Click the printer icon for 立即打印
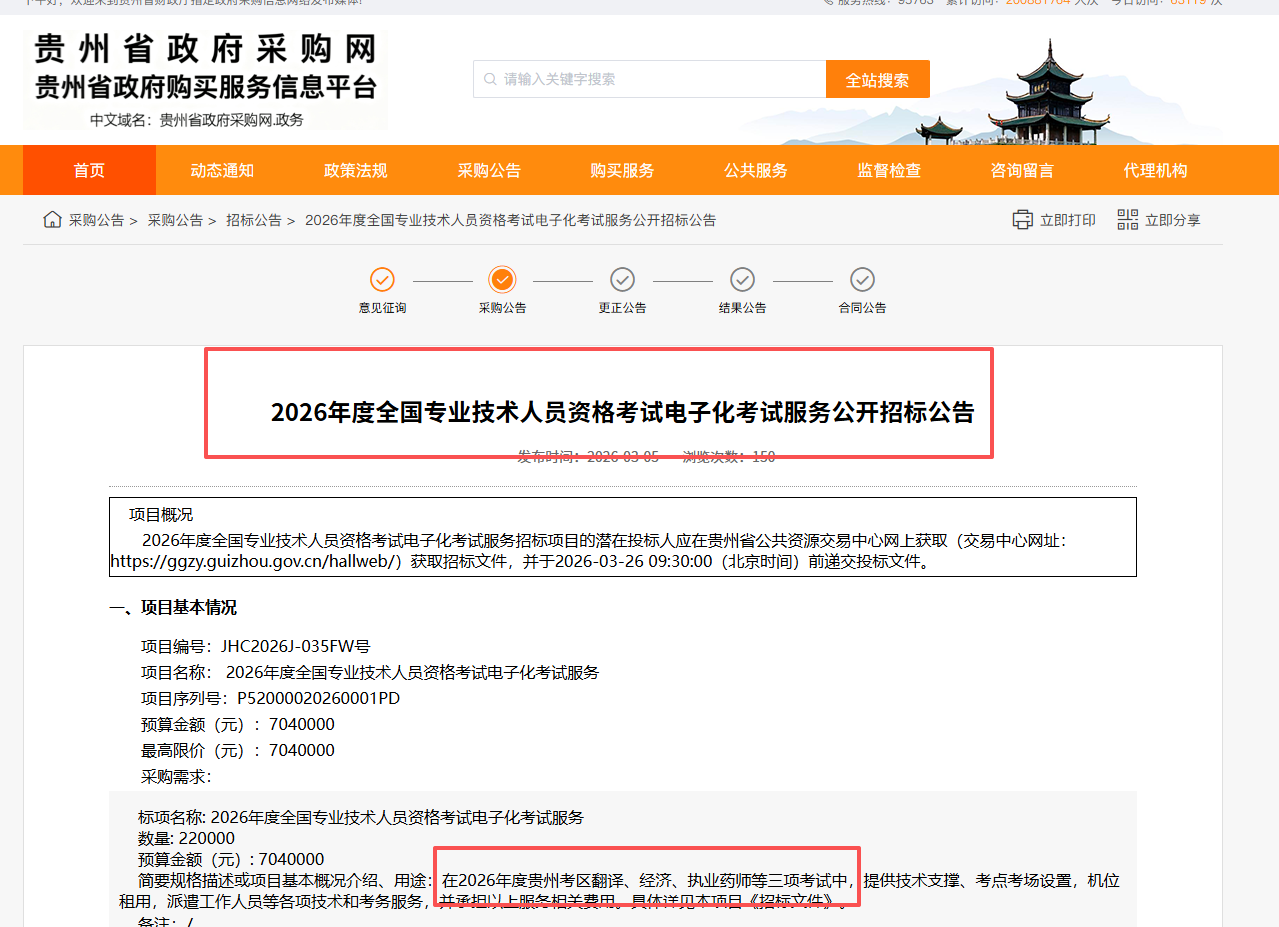 coord(1022,220)
